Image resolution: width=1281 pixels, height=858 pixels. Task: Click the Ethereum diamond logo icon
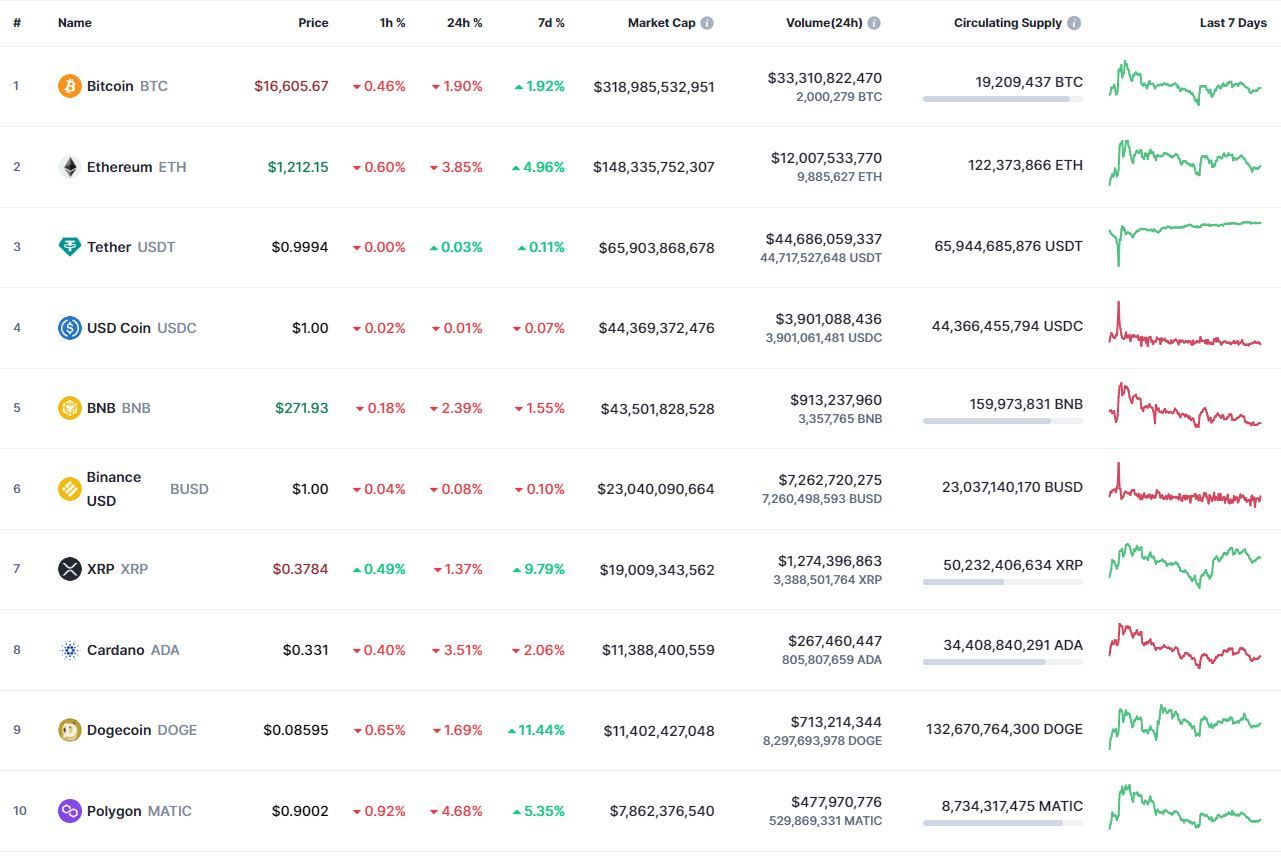(69, 167)
